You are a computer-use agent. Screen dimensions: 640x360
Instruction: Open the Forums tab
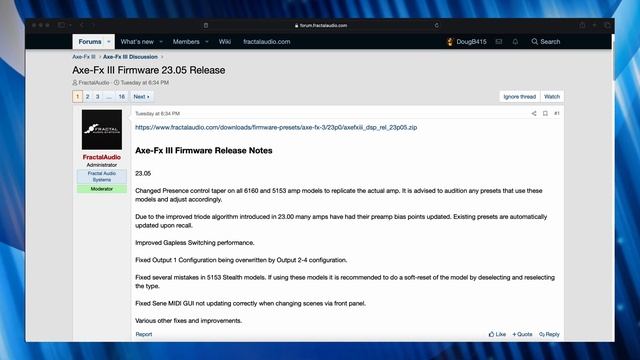click(90, 42)
